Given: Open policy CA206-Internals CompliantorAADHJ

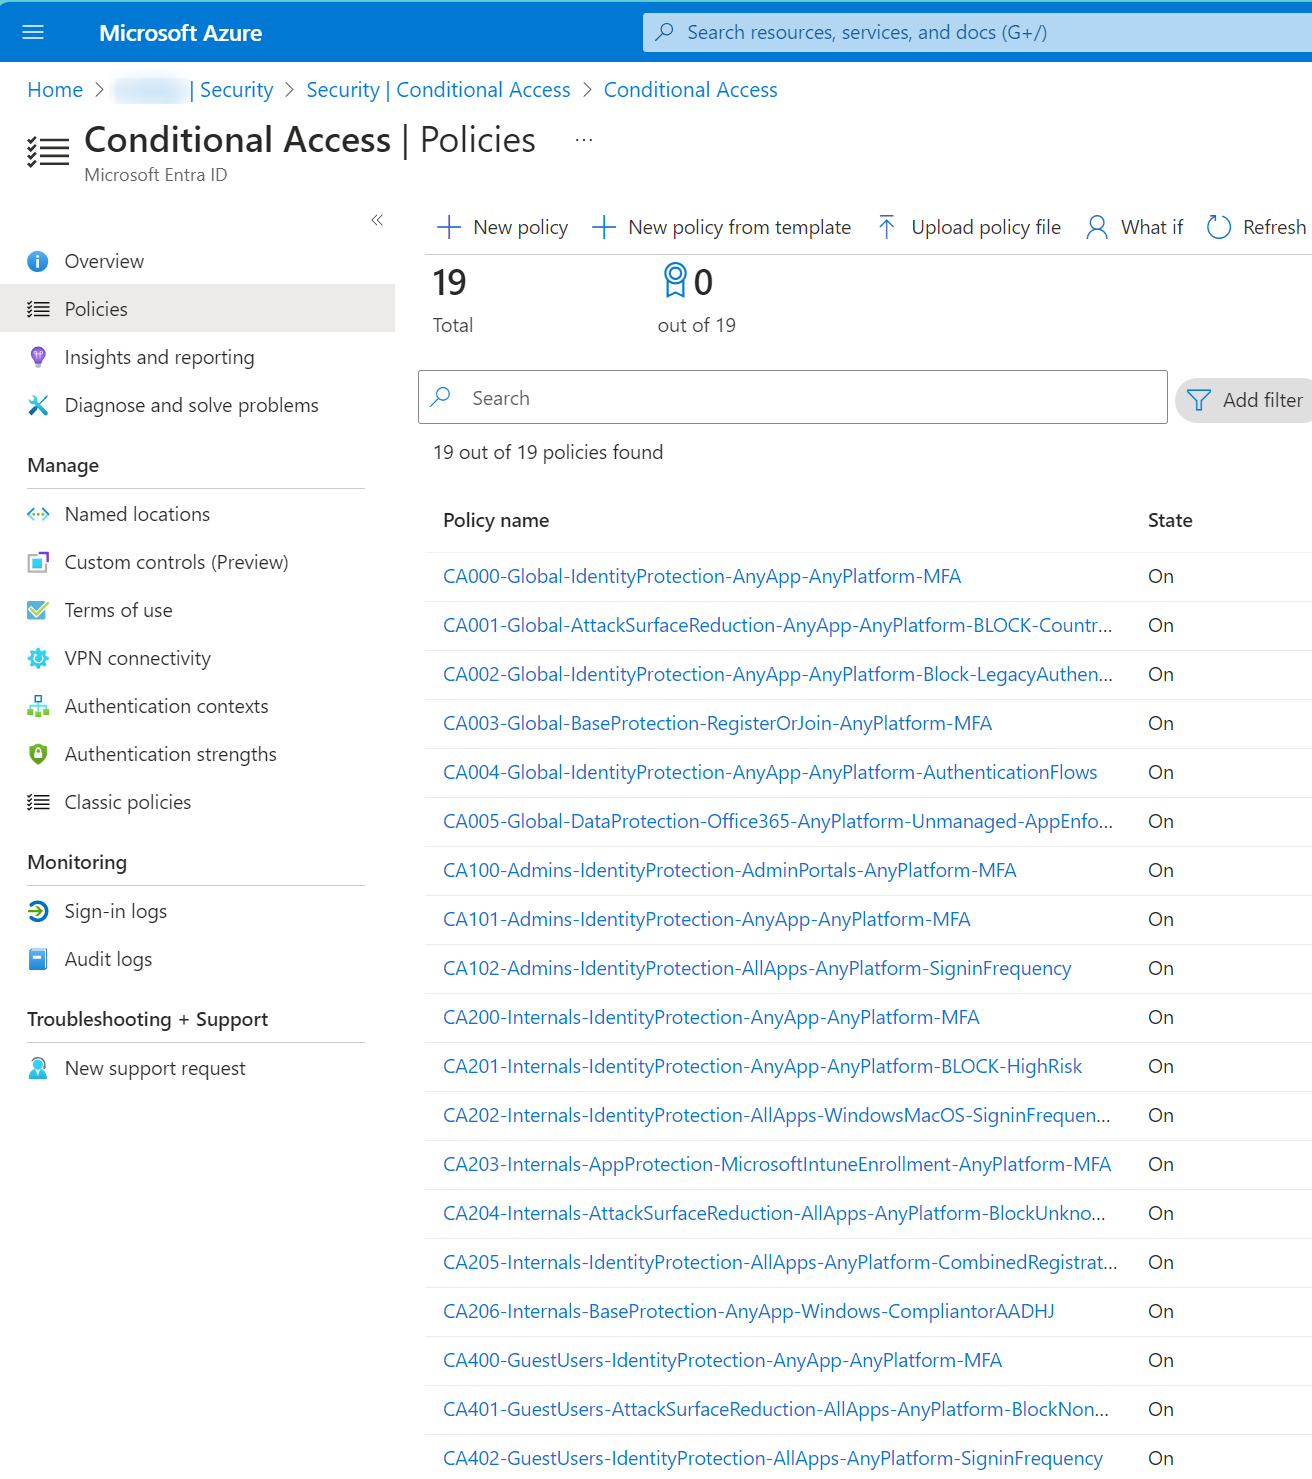Looking at the screenshot, I should 749,1311.
